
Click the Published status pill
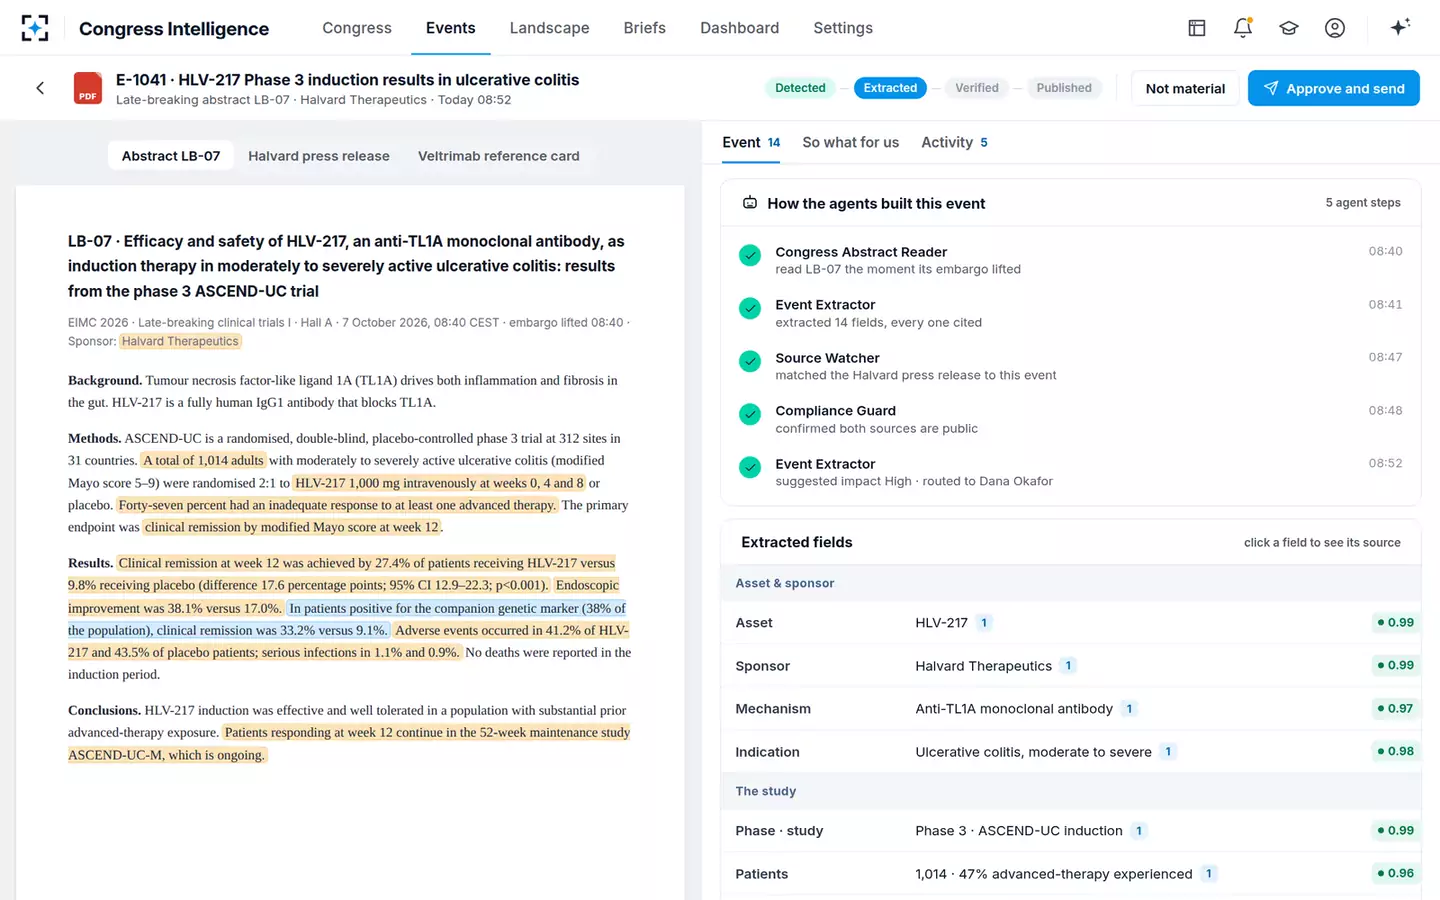(x=1064, y=88)
